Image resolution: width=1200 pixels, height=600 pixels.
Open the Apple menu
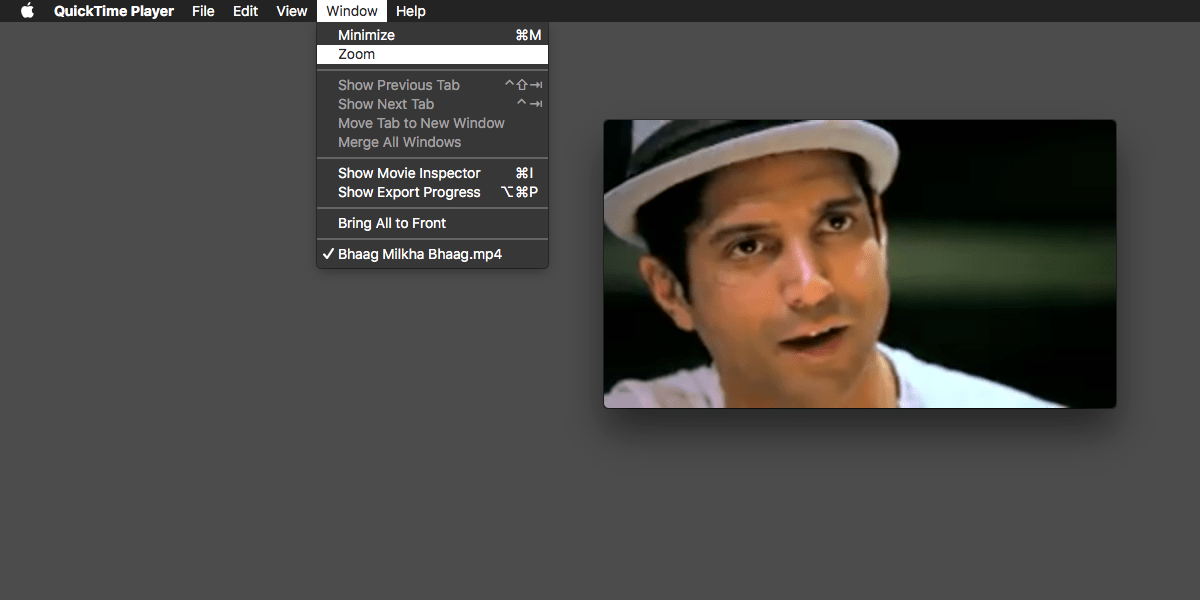(x=27, y=11)
